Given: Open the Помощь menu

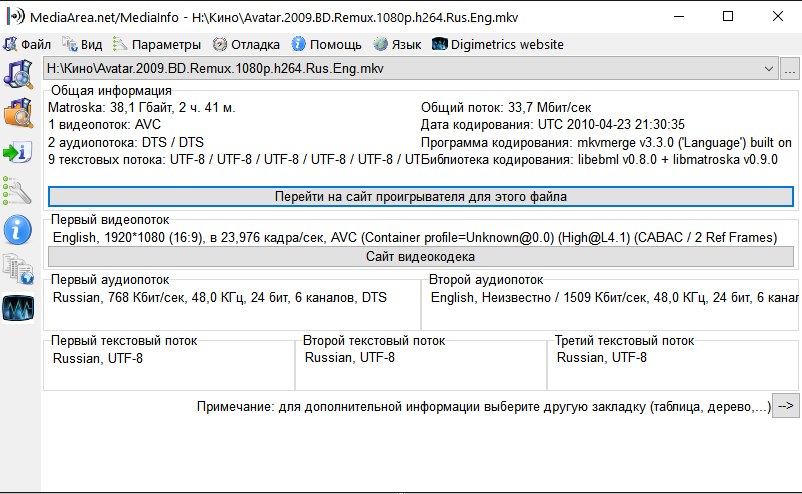Looking at the screenshot, I should pyautogui.click(x=326, y=44).
